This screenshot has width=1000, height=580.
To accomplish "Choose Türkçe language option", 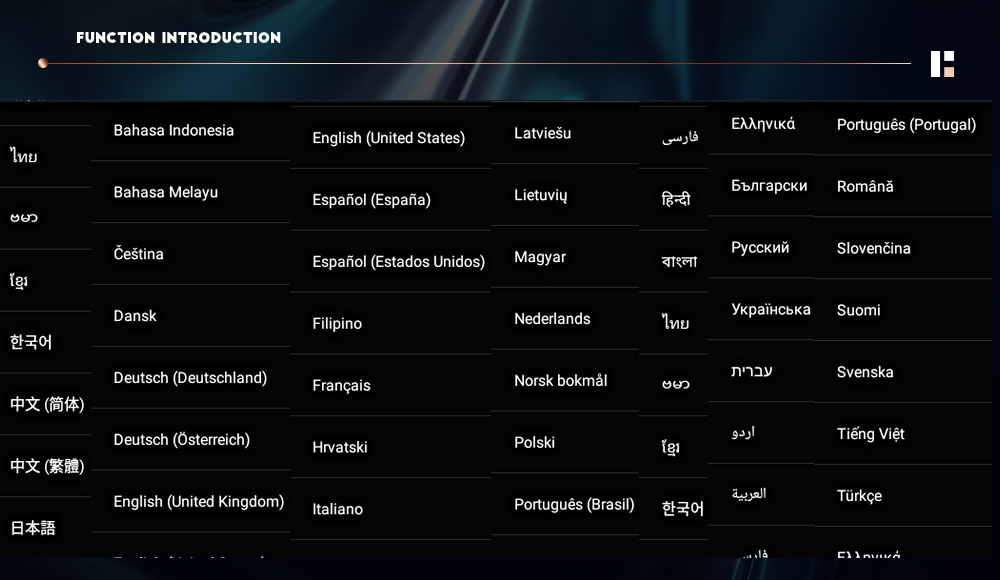I will coord(860,496).
